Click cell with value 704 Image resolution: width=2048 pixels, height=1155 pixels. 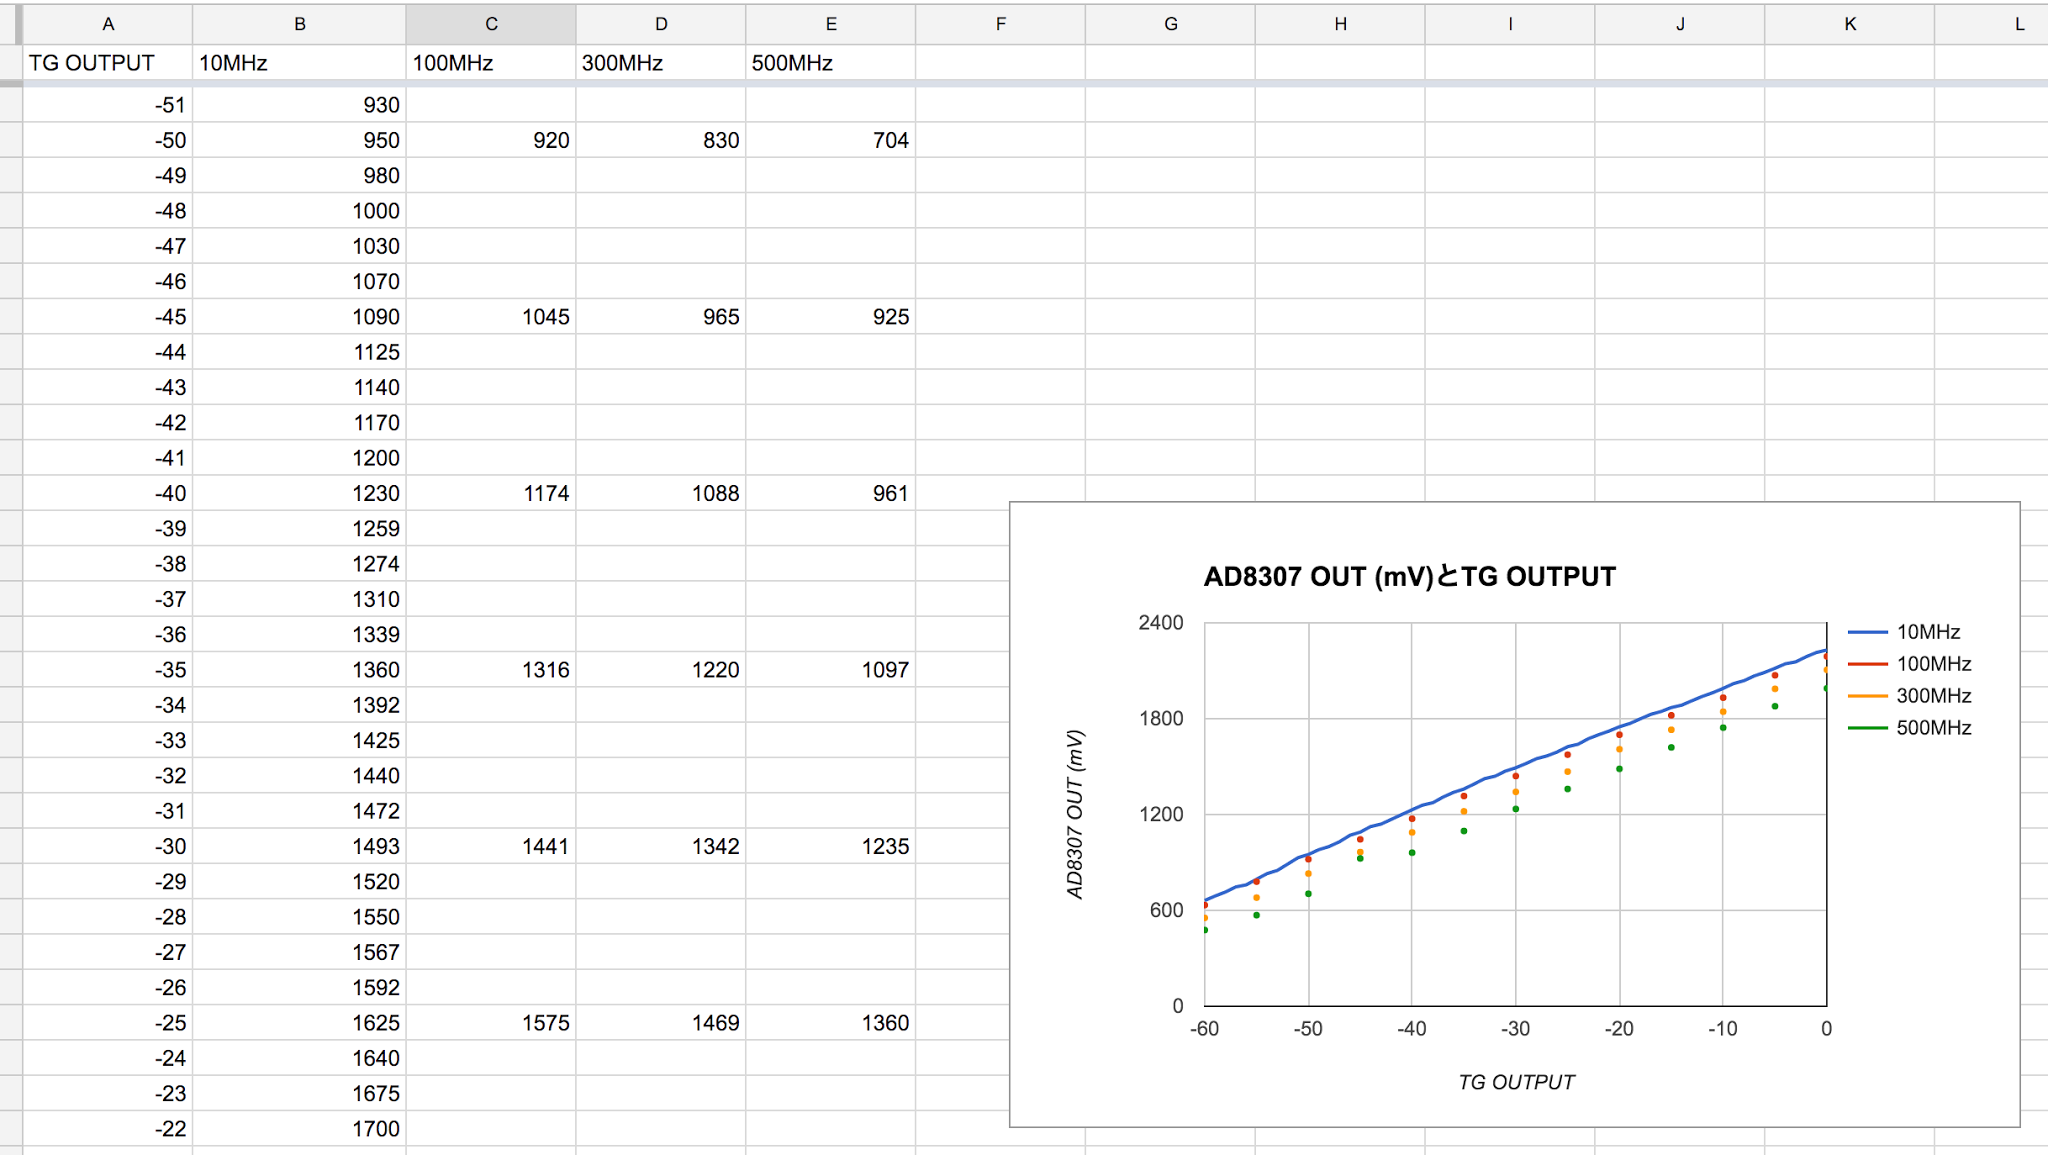pyautogui.click(x=830, y=140)
